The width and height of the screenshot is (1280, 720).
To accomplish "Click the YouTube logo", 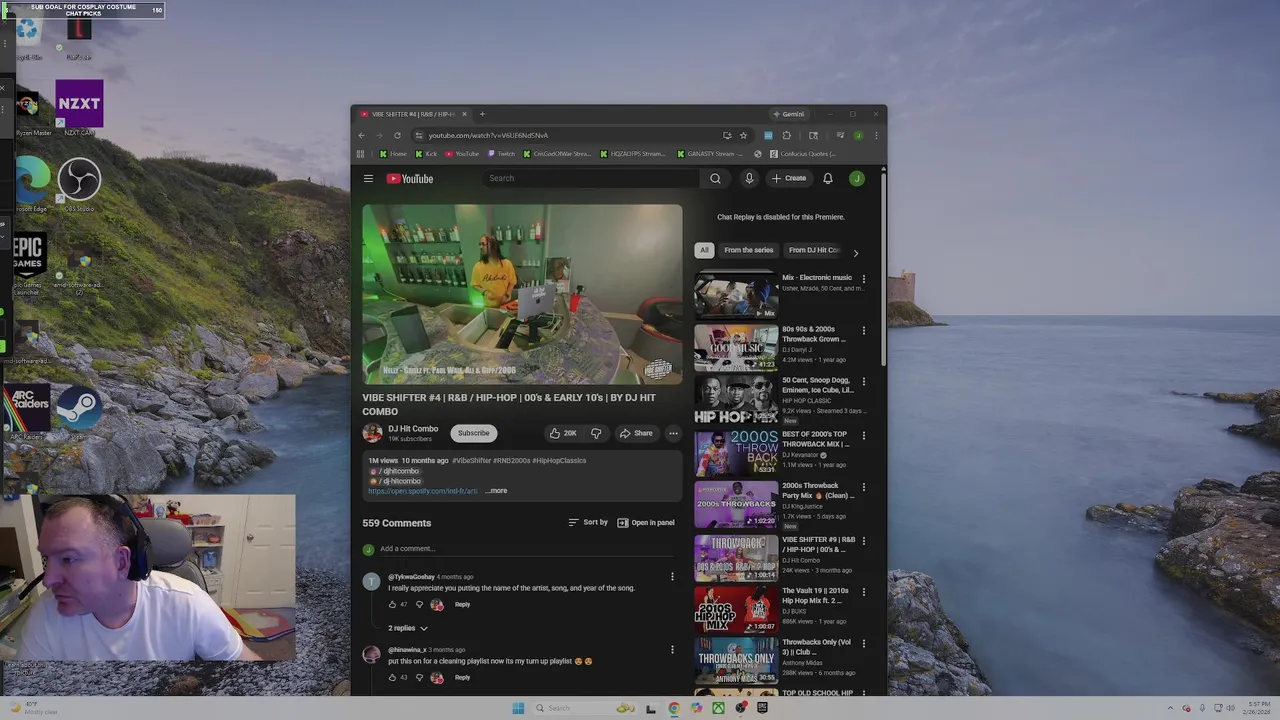I will [x=410, y=179].
